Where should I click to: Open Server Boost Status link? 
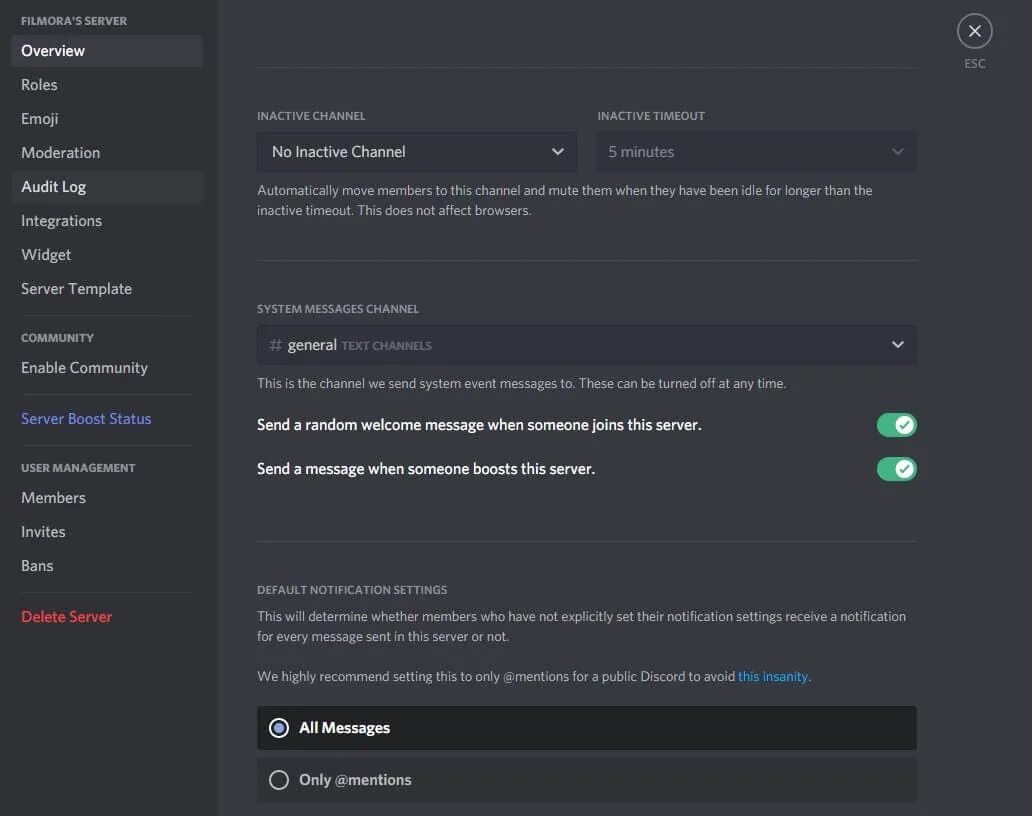click(x=87, y=419)
